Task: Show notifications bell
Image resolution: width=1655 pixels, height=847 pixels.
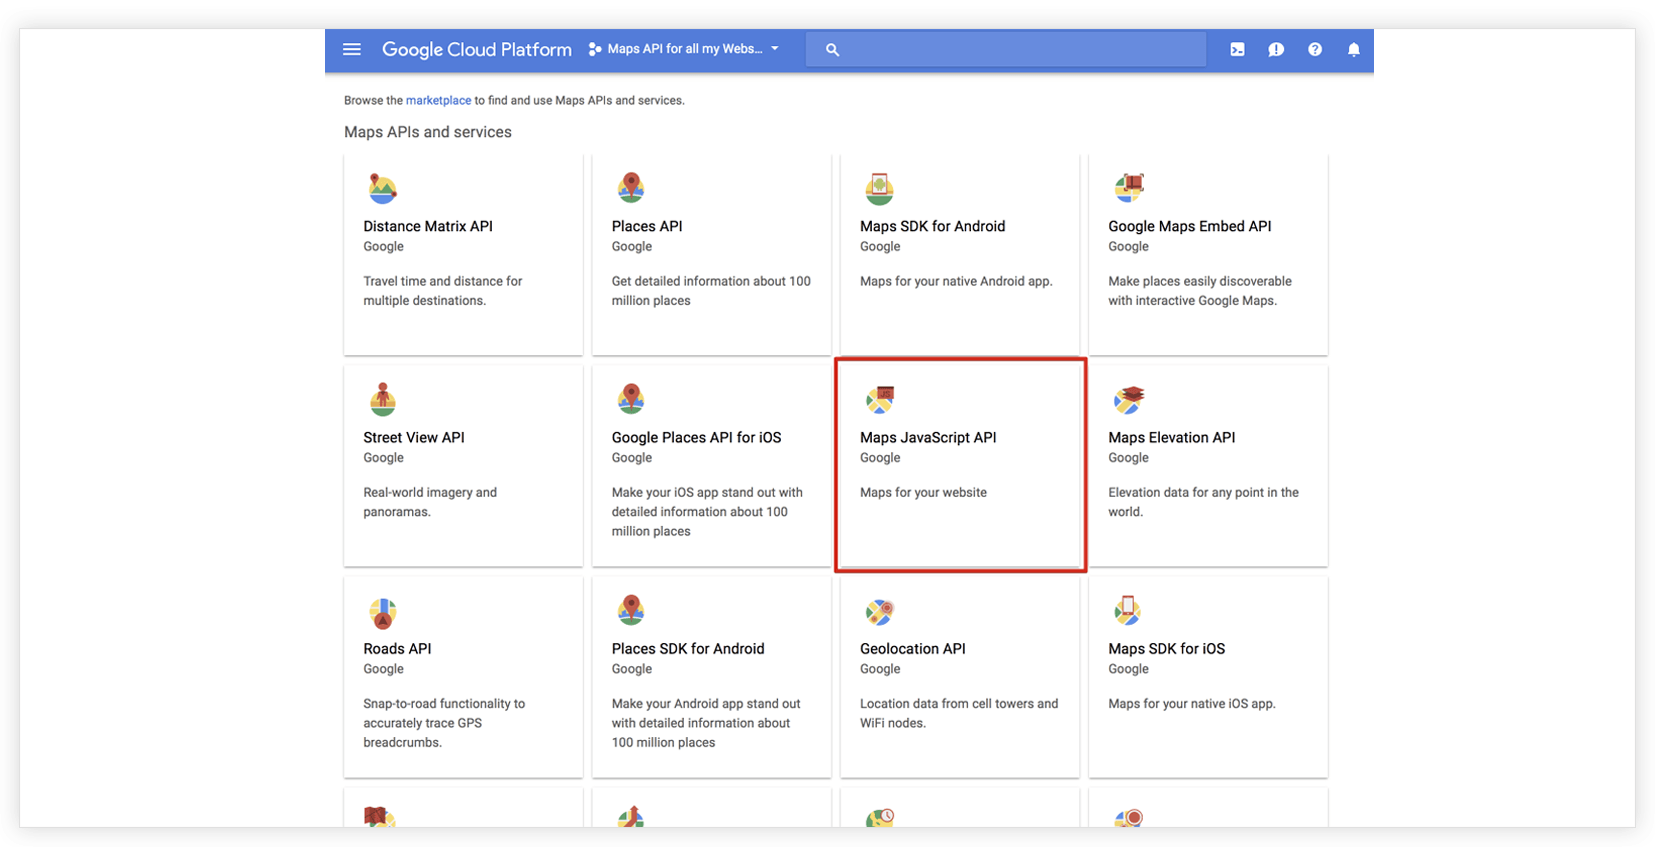Action: point(1353,49)
